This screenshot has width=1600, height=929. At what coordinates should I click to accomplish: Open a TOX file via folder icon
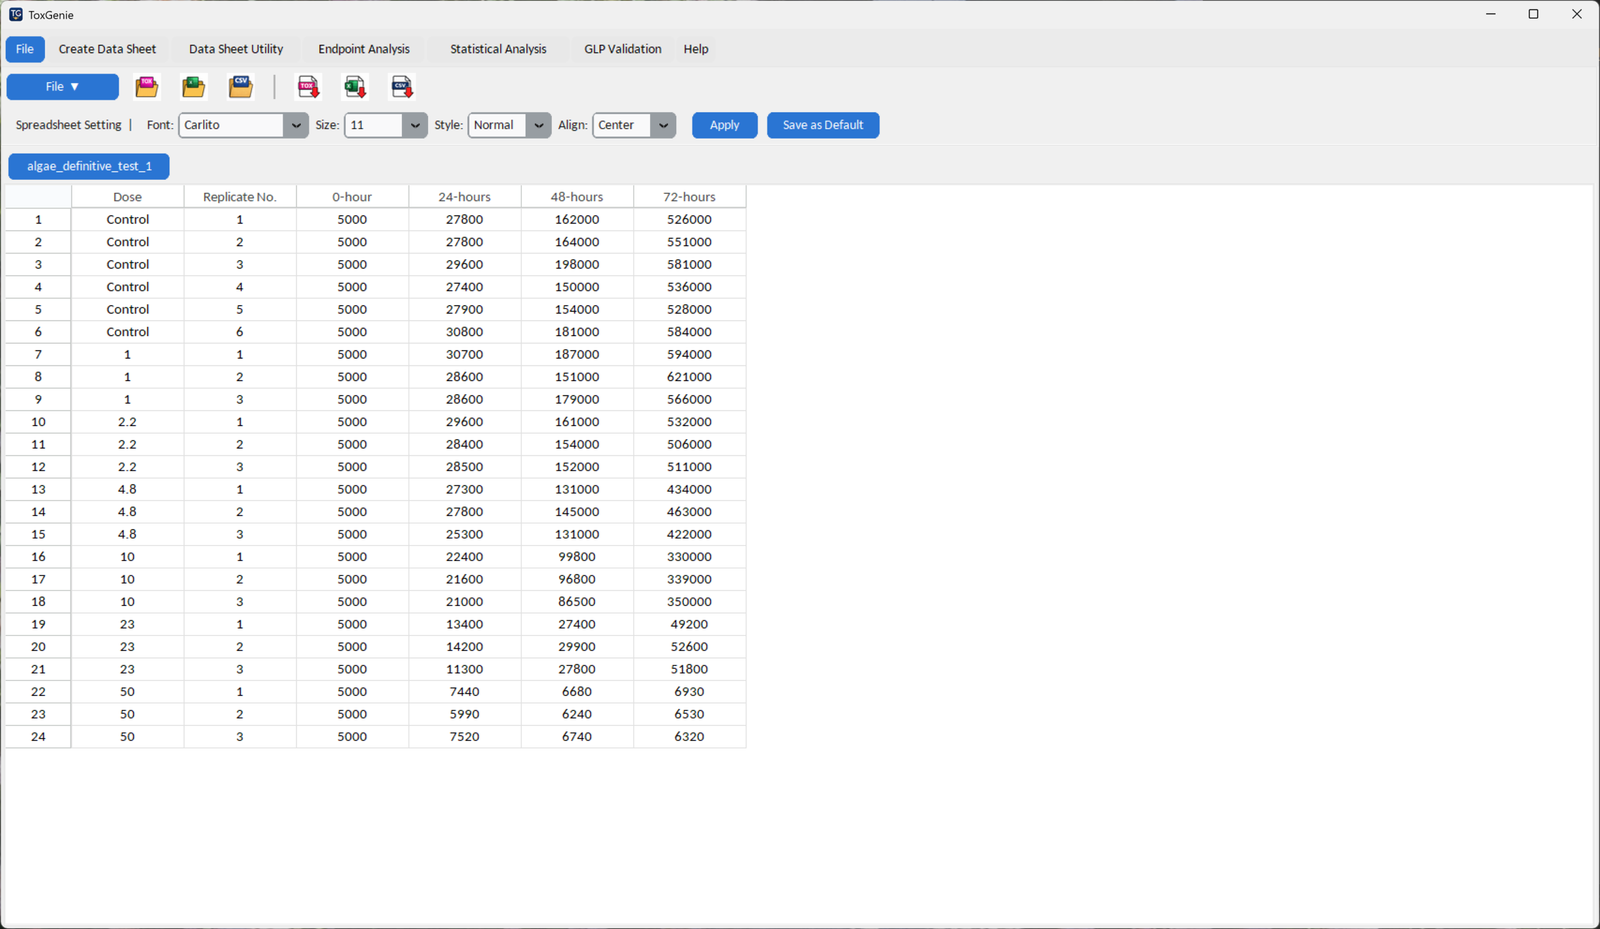click(147, 87)
